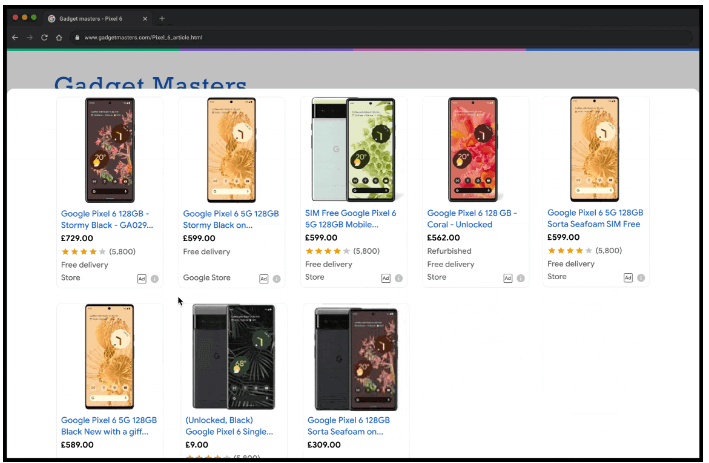Open info icon on the Coral Unlocked card
The image size is (709, 463).
coord(521,278)
